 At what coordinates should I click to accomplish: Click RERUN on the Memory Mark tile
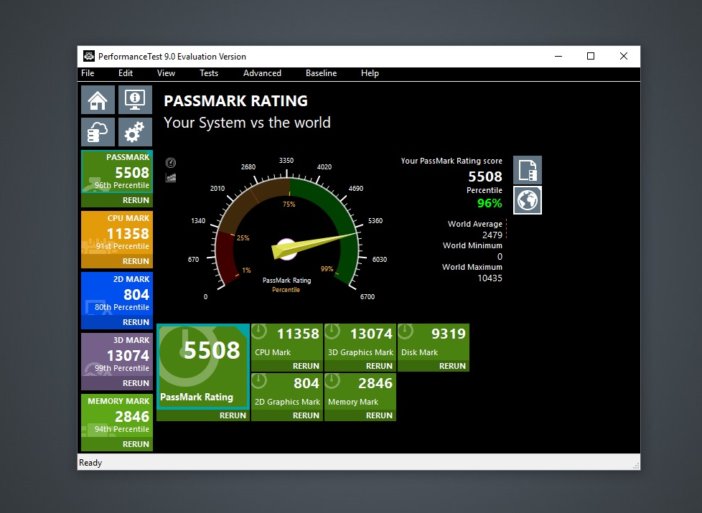point(379,415)
